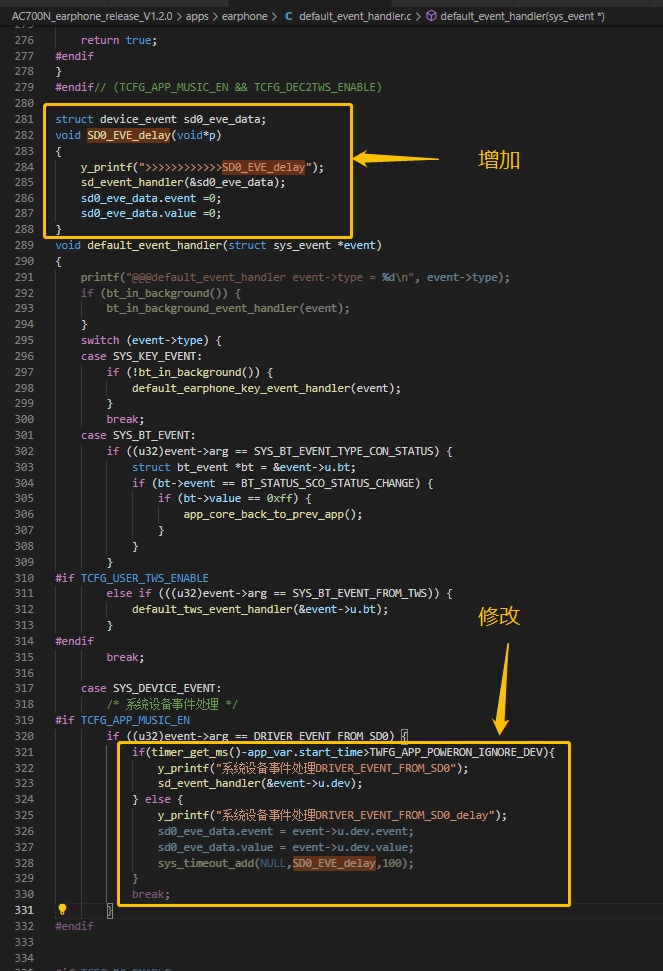Click 'case SYS_DEVICE_EVENT:' label
Screen dimensions: 663x971
click(x=151, y=688)
